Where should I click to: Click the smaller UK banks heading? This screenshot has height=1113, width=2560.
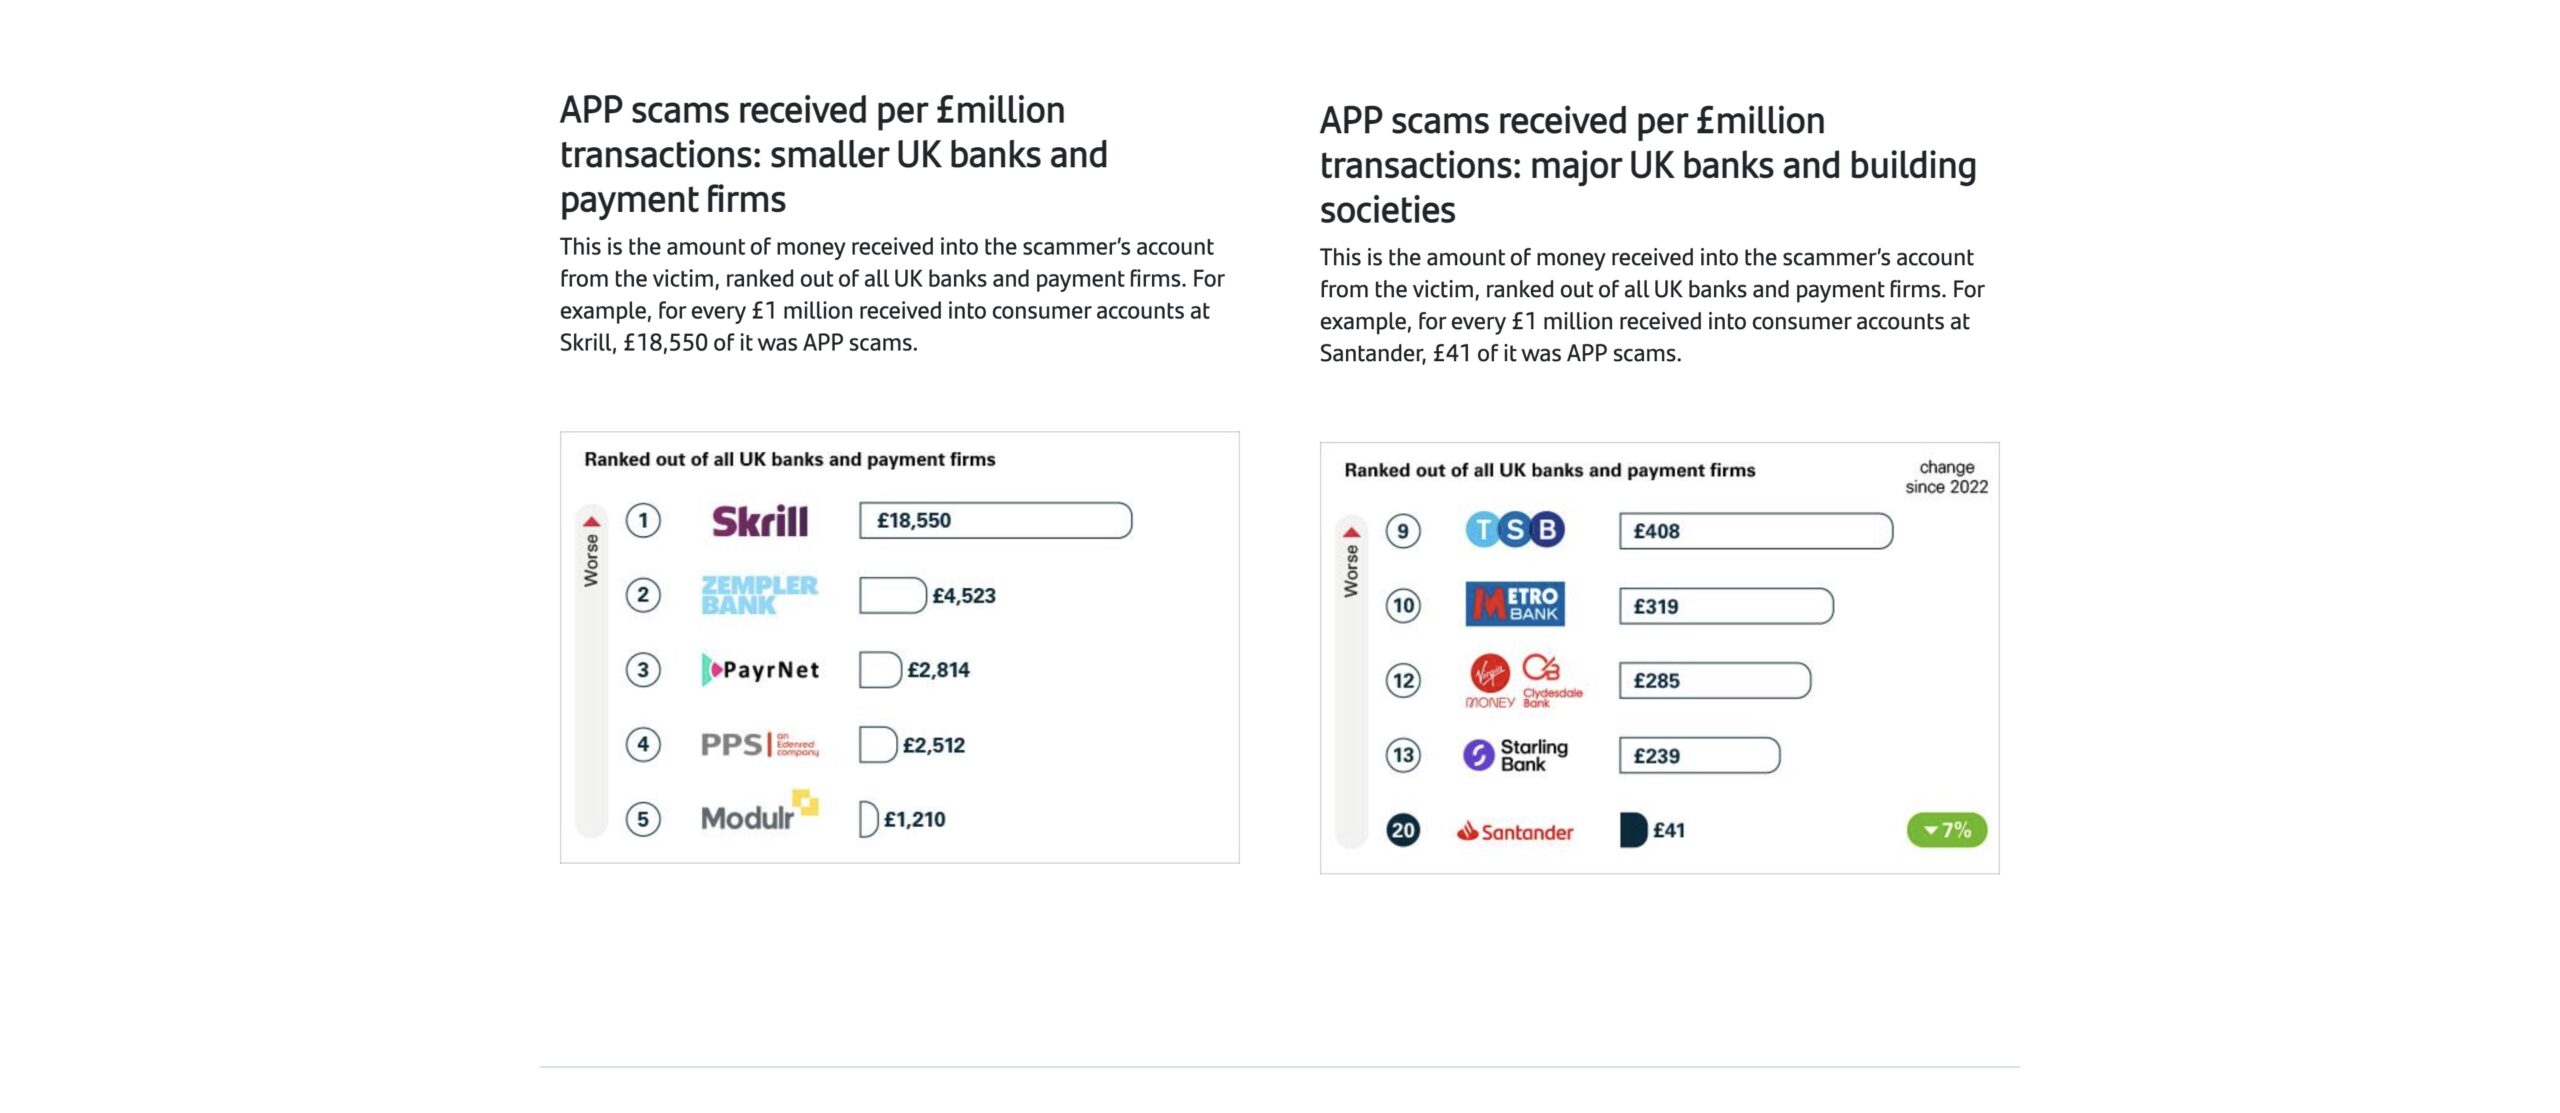(833, 155)
